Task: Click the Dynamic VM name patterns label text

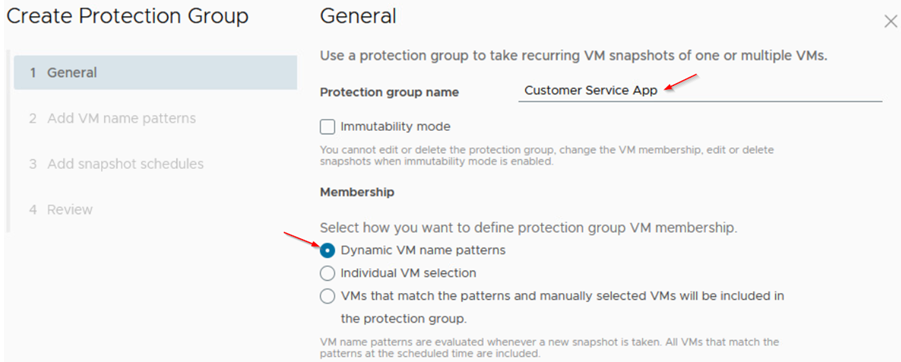Action: pyautogui.click(x=423, y=251)
